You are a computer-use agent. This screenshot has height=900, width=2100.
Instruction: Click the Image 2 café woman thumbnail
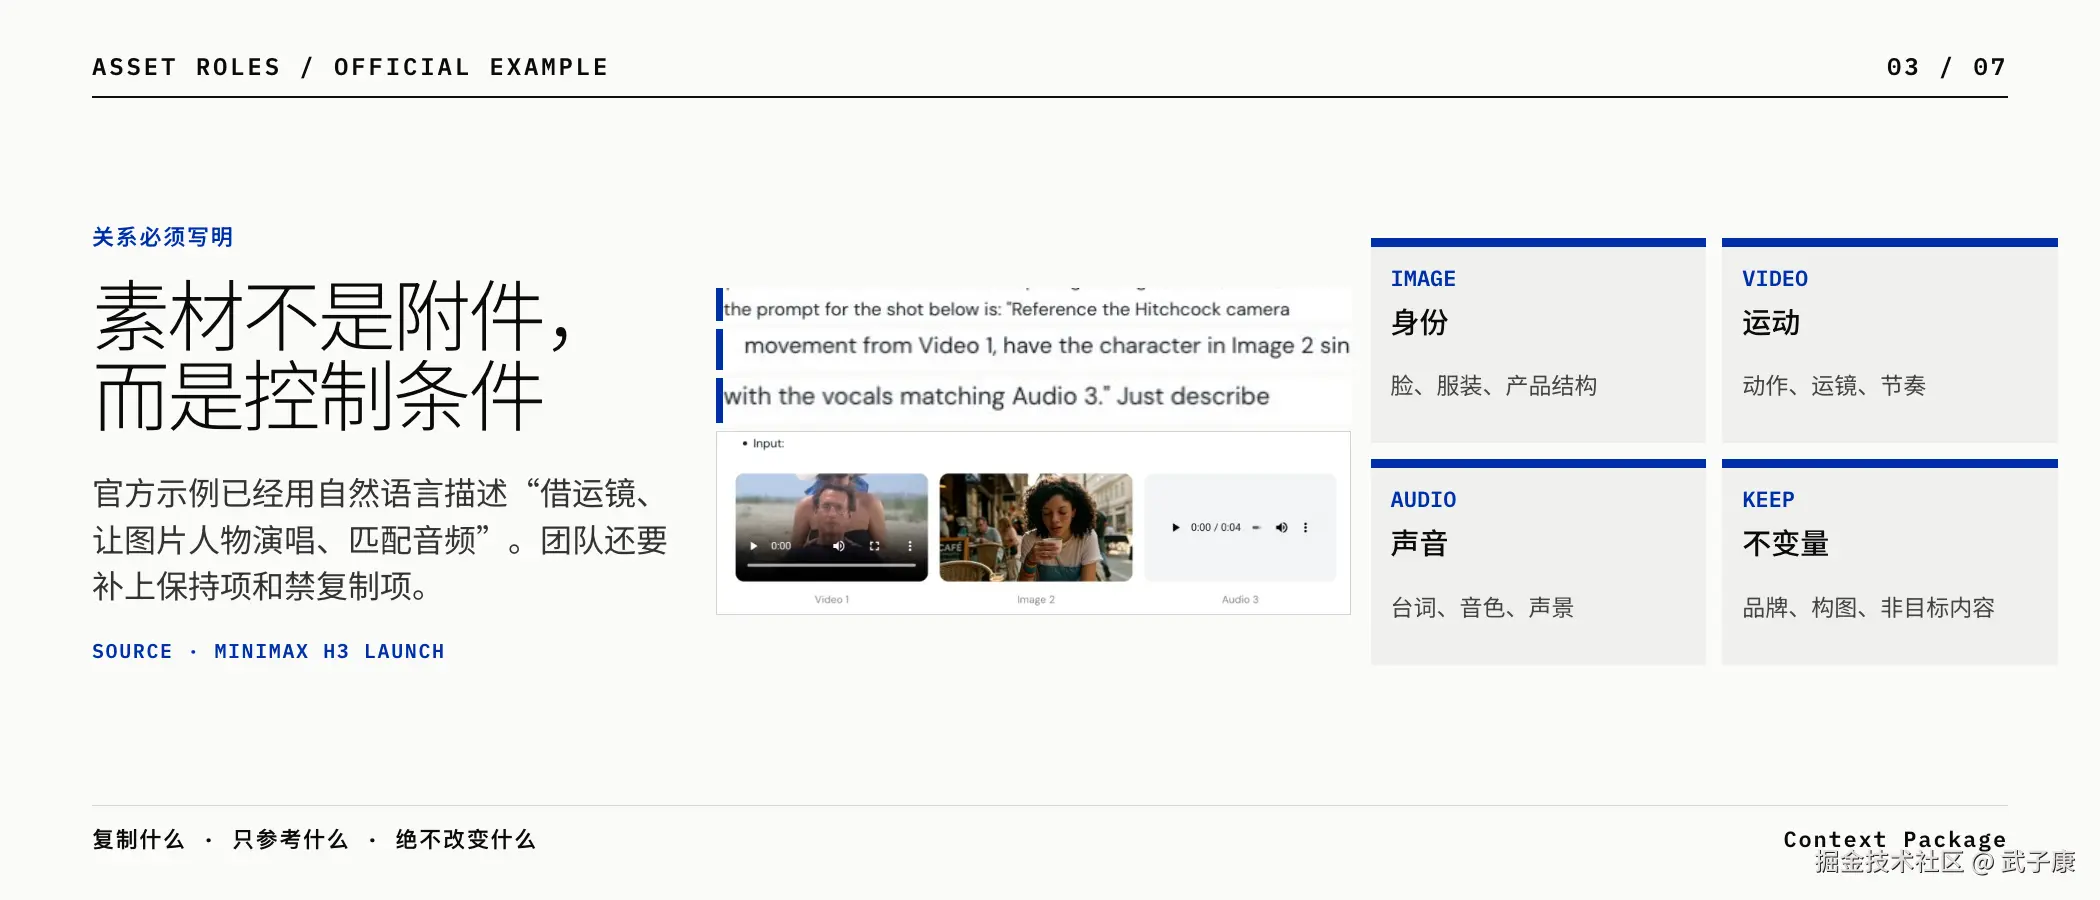[1036, 527]
